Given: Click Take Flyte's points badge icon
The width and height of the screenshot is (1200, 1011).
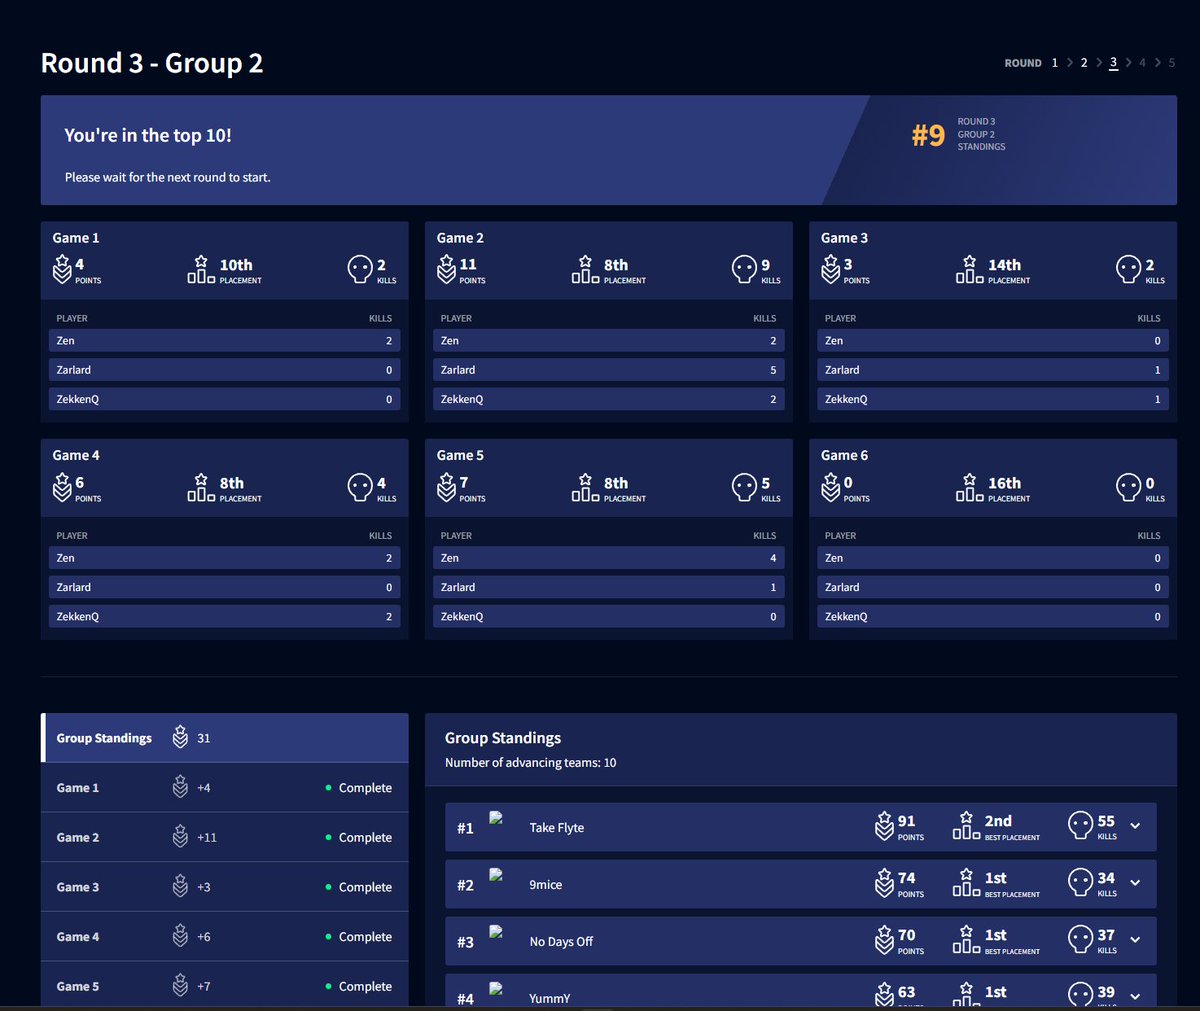Looking at the screenshot, I should pyautogui.click(x=884, y=826).
